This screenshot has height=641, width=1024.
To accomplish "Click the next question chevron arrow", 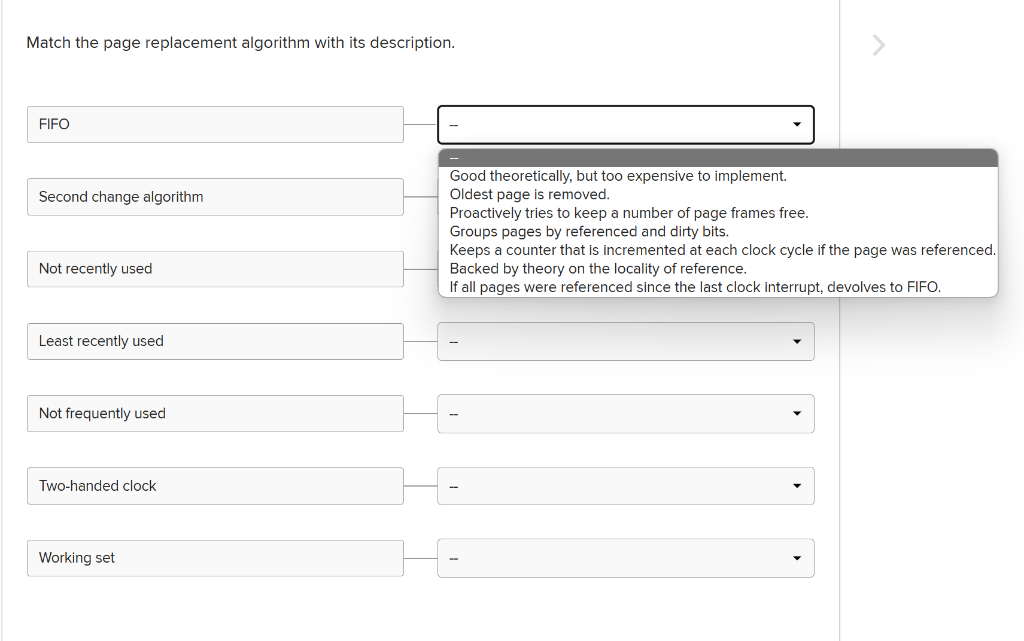I will [x=878, y=44].
